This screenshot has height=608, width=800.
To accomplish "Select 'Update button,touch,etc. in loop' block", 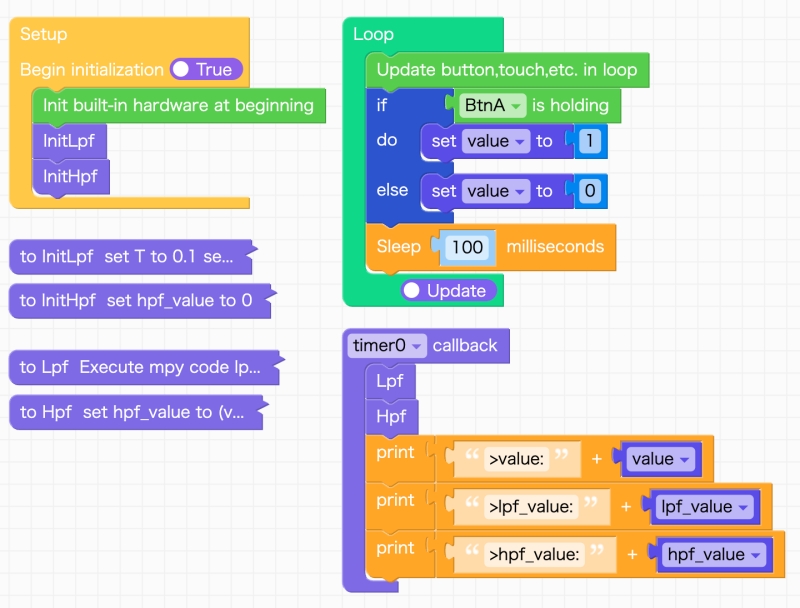I will pyautogui.click(x=506, y=70).
